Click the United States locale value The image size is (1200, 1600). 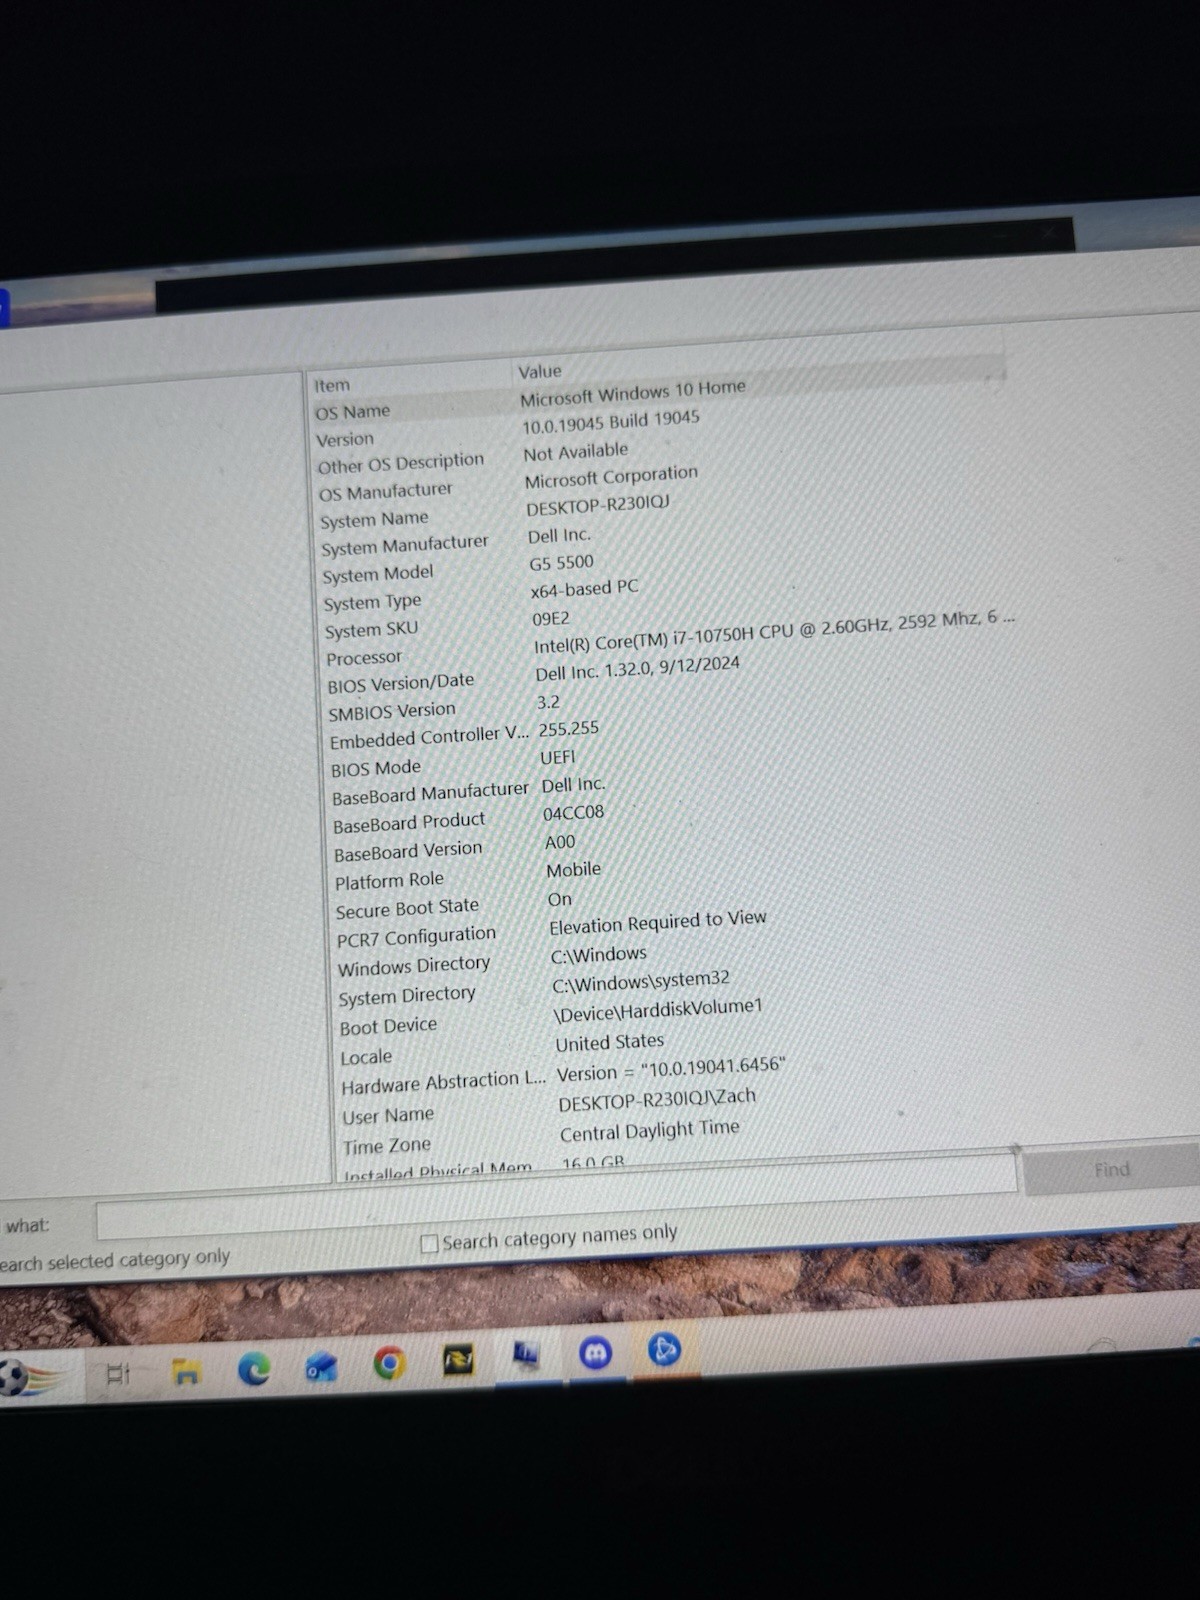pyautogui.click(x=610, y=1043)
